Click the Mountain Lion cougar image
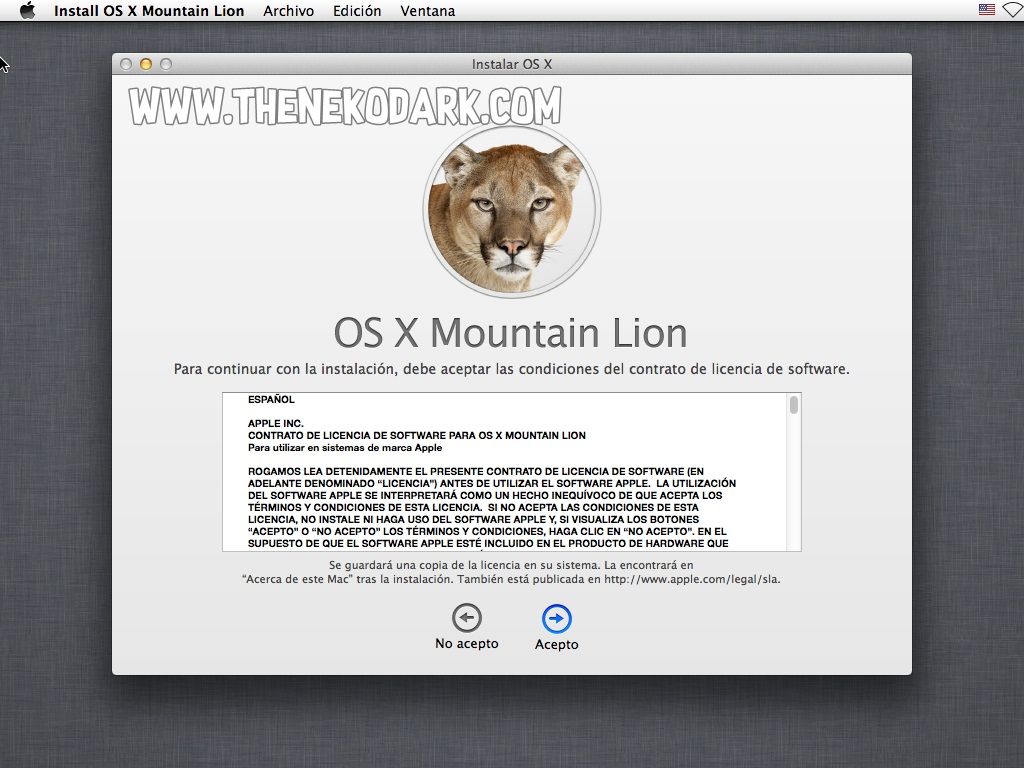Screen dimensions: 1024x768 click(511, 210)
